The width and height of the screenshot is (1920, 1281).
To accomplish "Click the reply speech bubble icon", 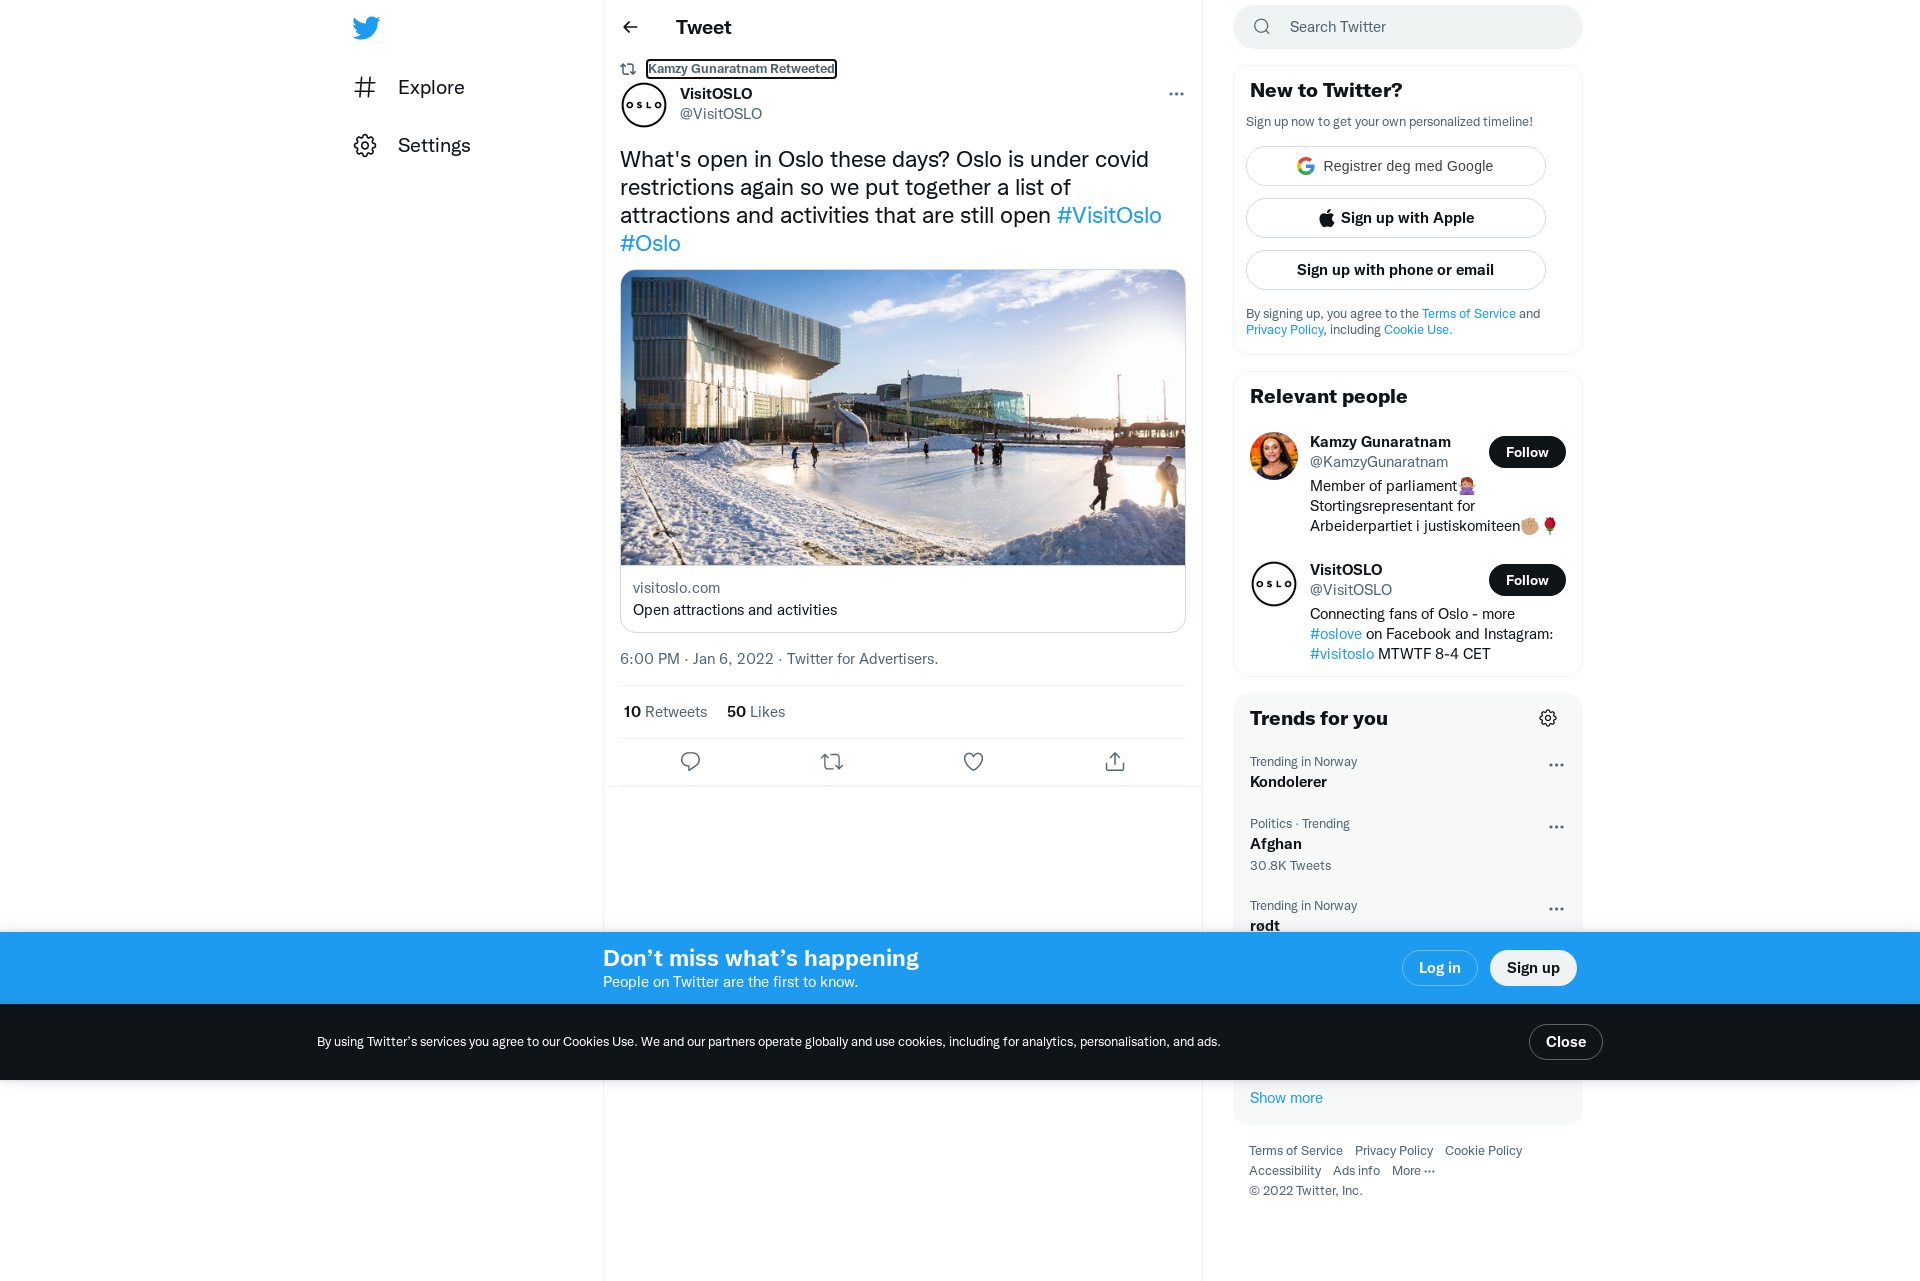I will [x=690, y=762].
